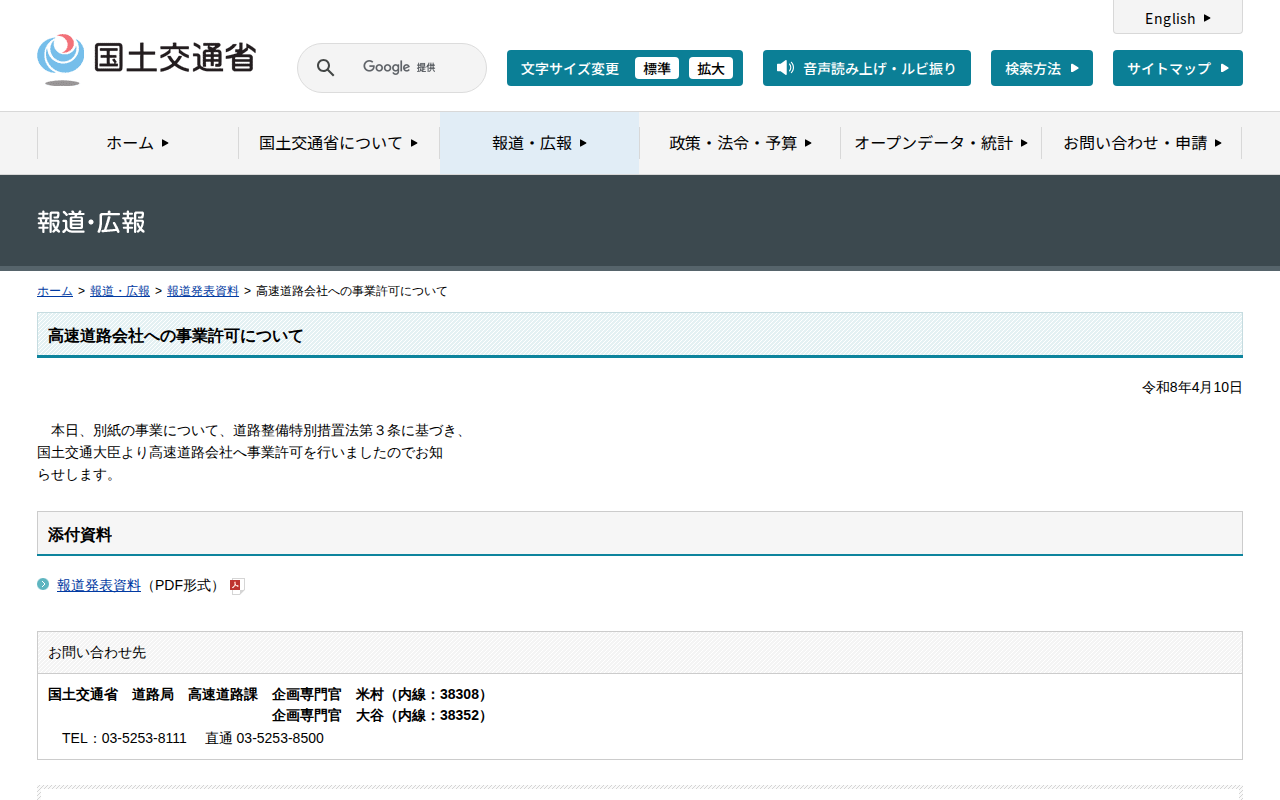The image size is (1280, 800).
Task: Follow the 報道・広報 breadcrumb link
Action: pos(120,291)
